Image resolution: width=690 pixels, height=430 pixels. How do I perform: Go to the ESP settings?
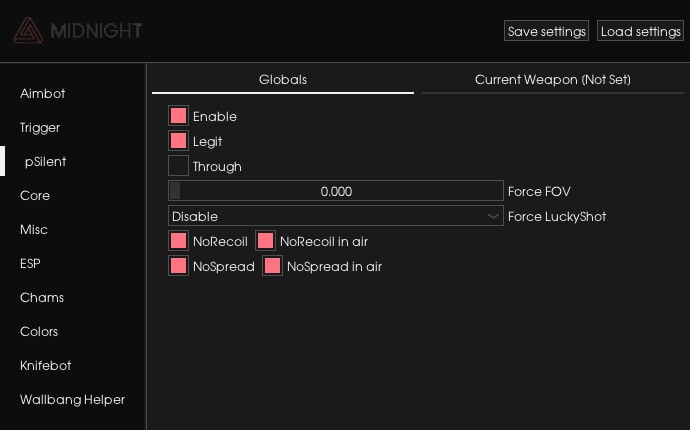click(x=30, y=263)
